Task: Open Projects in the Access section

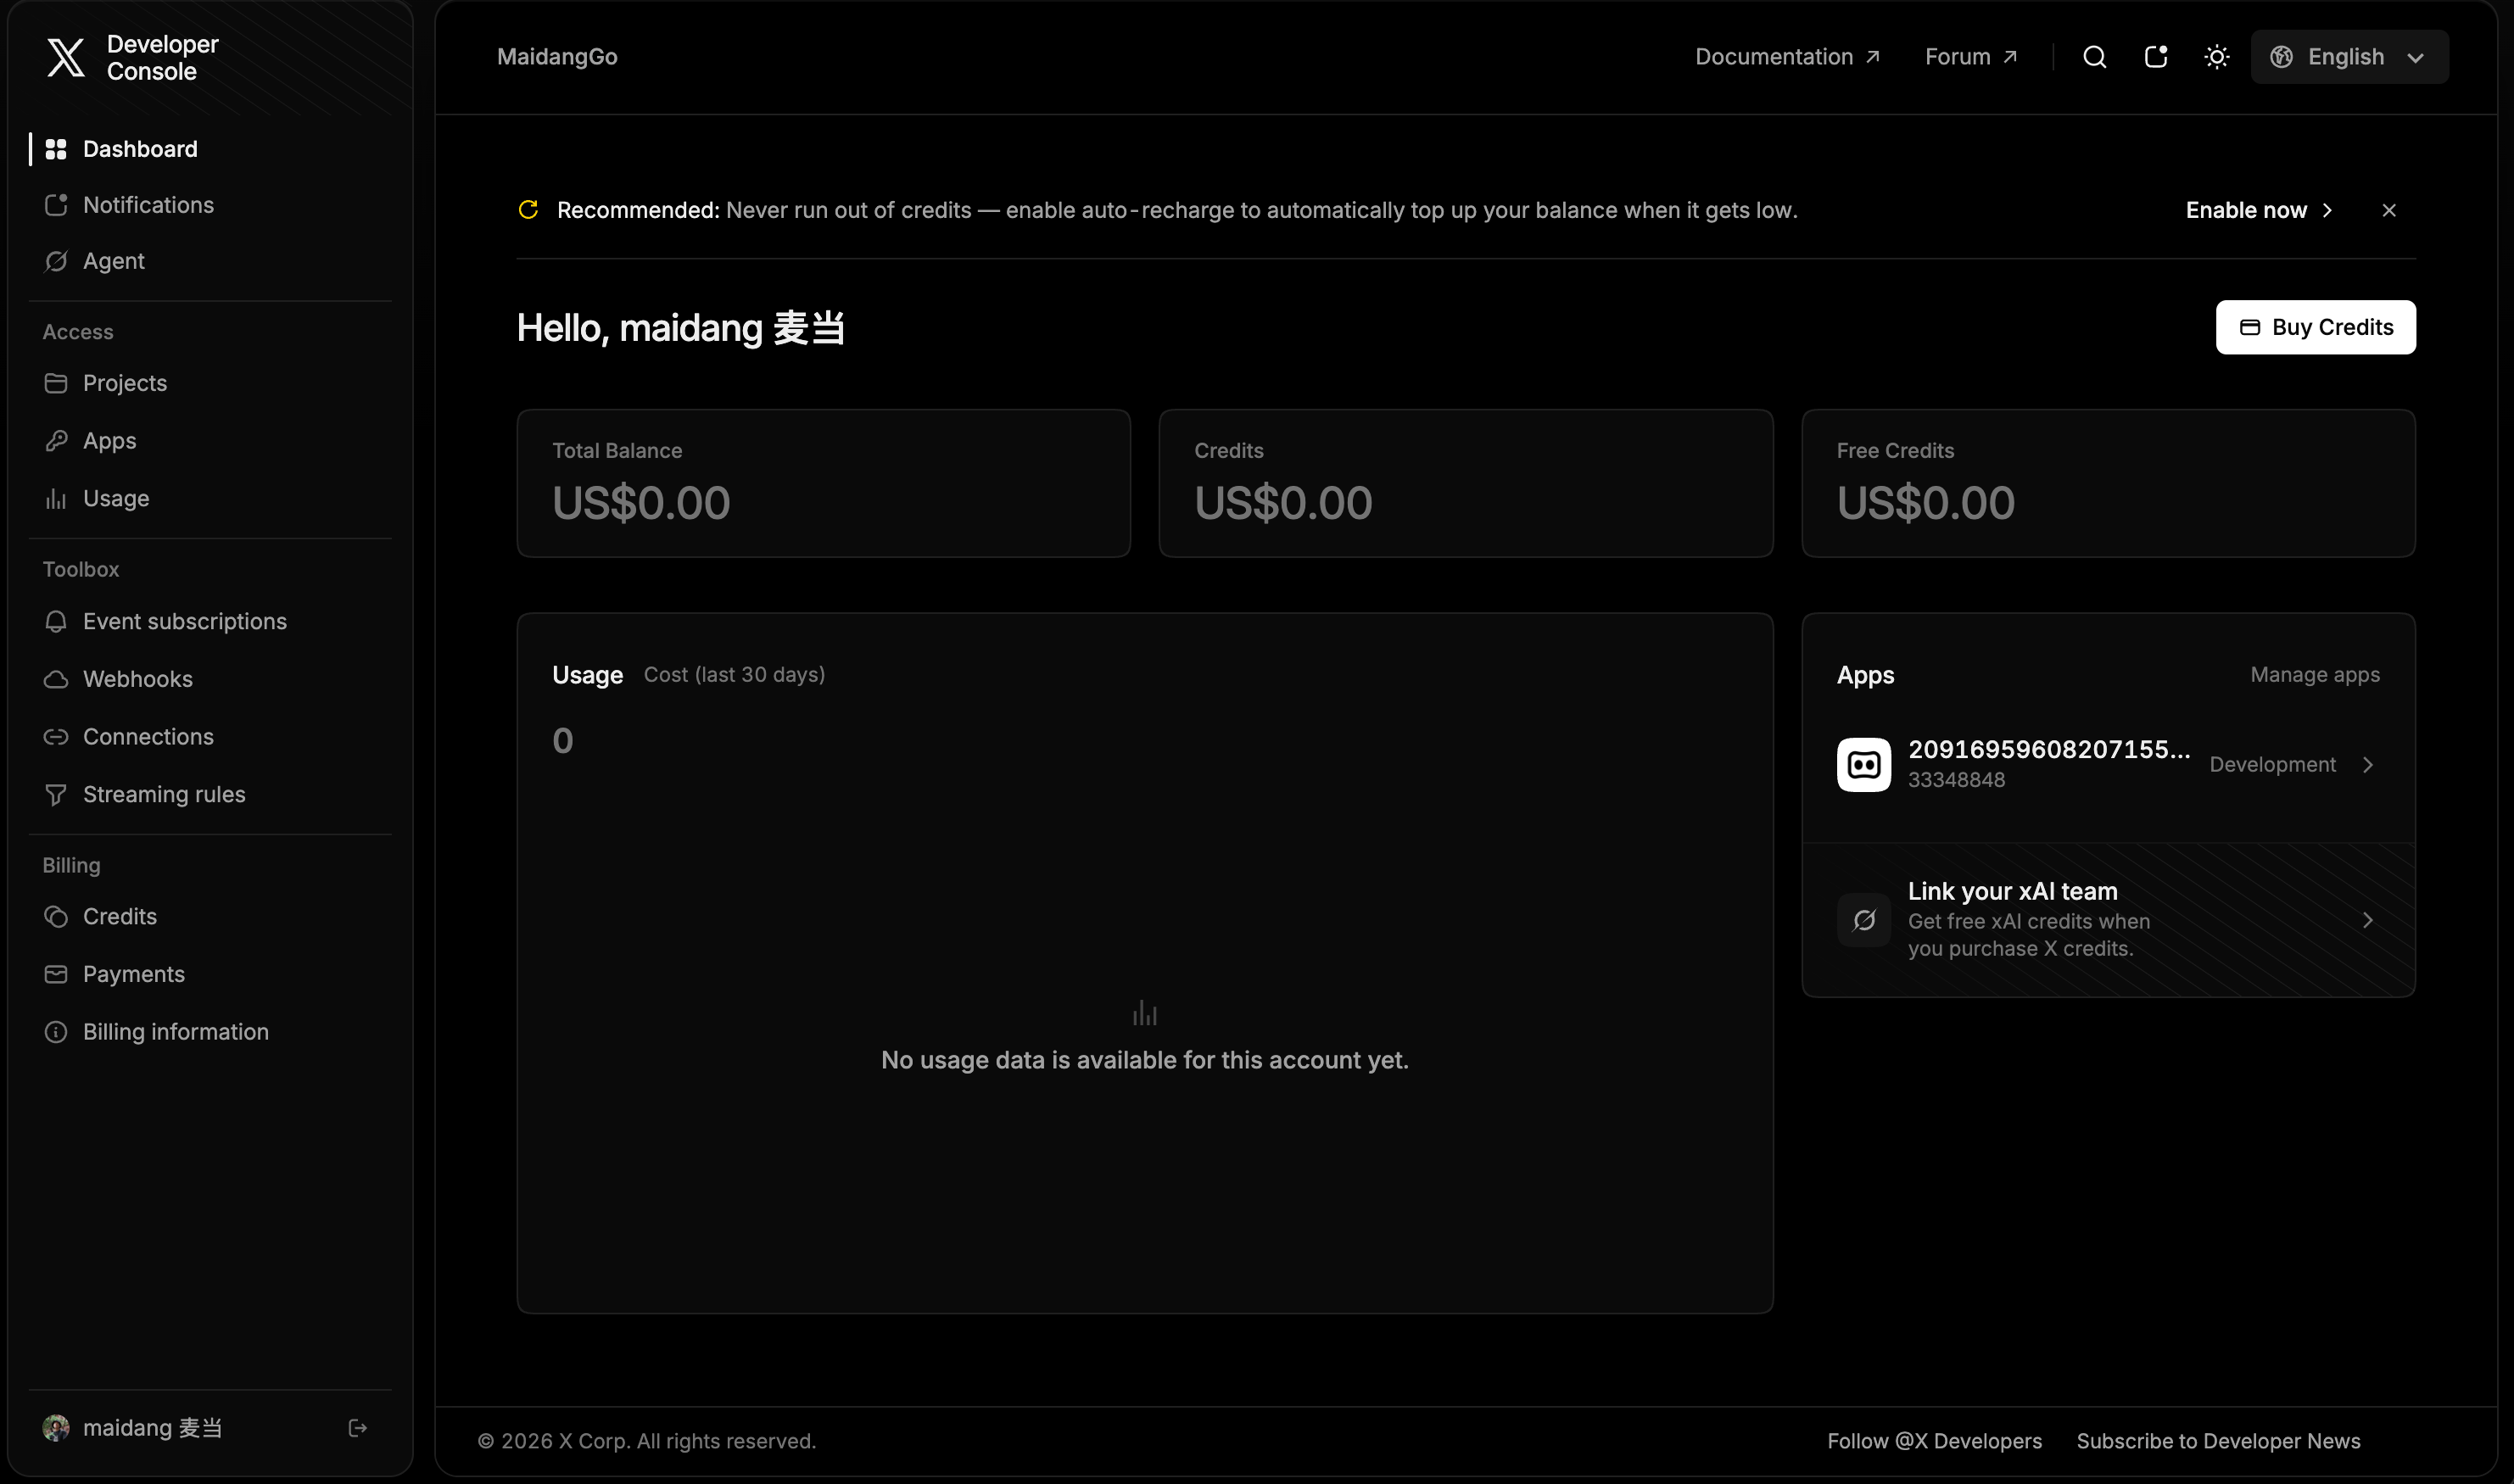Action: click(210, 383)
